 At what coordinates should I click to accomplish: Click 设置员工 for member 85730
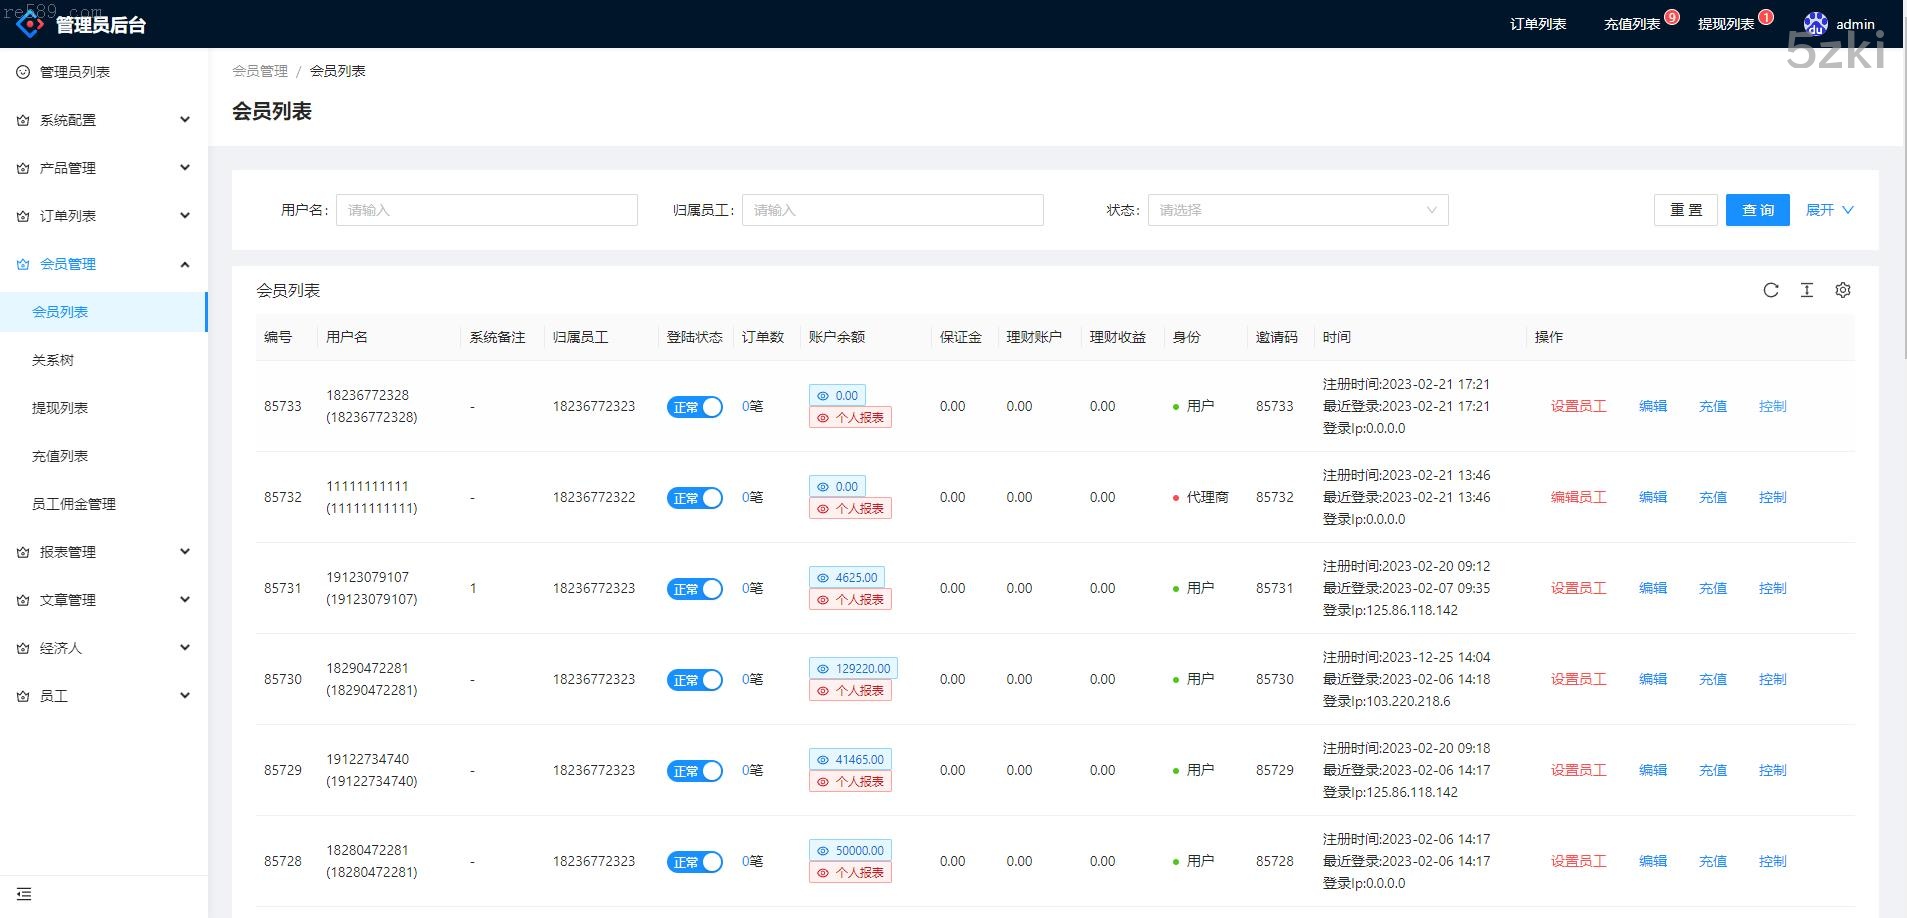[1578, 679]
